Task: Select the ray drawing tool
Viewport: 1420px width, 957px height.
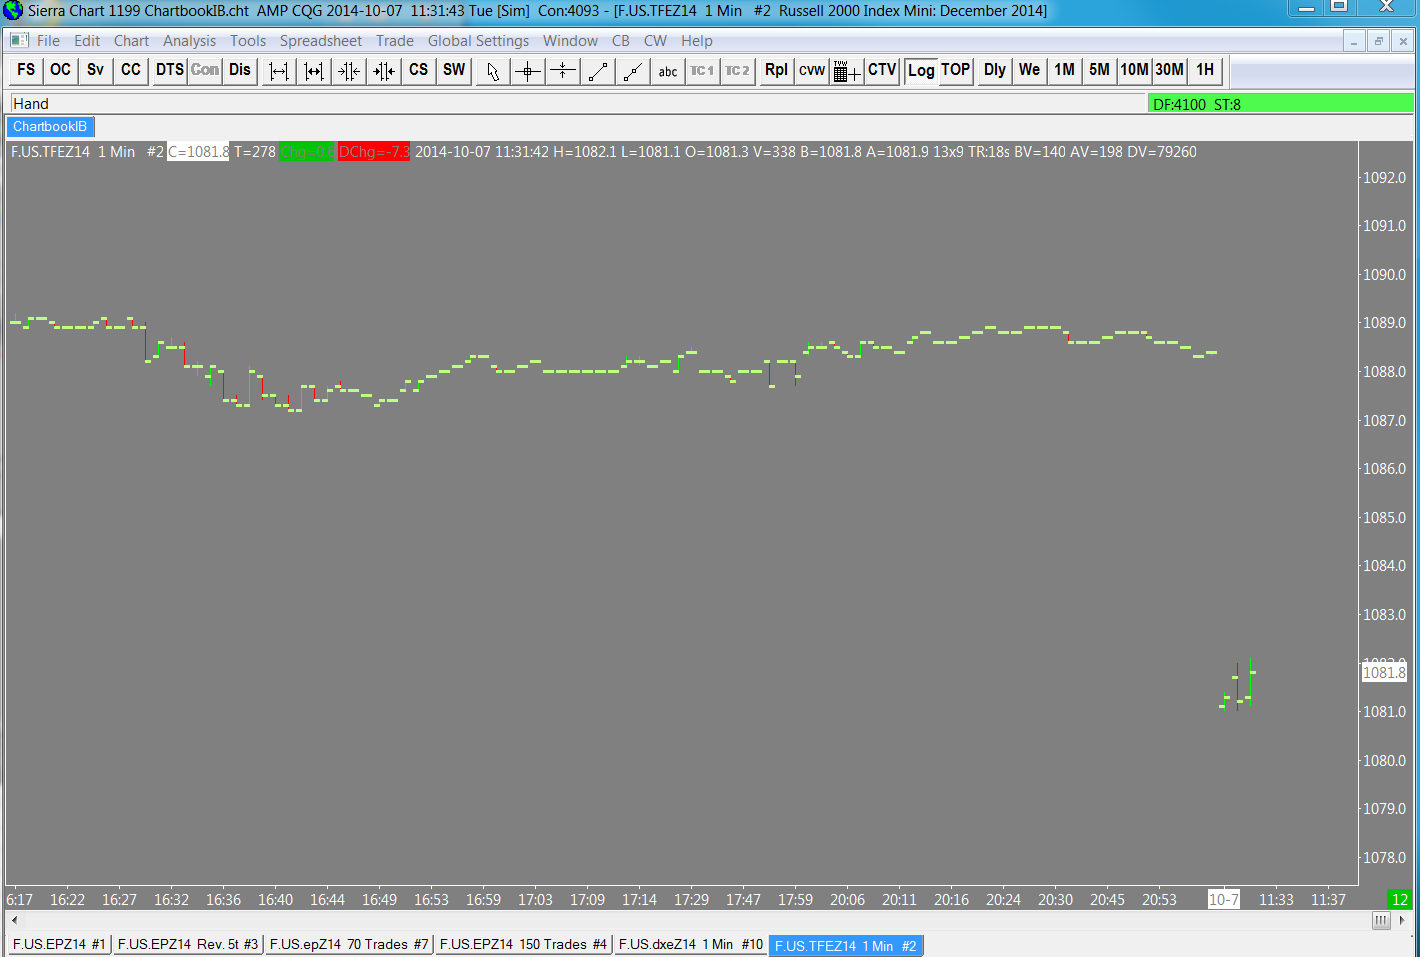Action: pos(633,70)
